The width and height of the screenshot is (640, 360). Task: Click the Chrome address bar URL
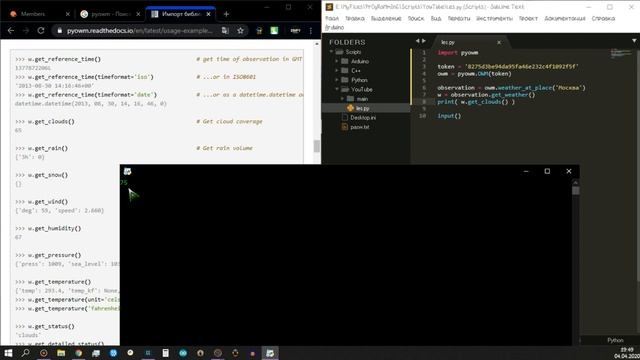(x=140, y=31)
